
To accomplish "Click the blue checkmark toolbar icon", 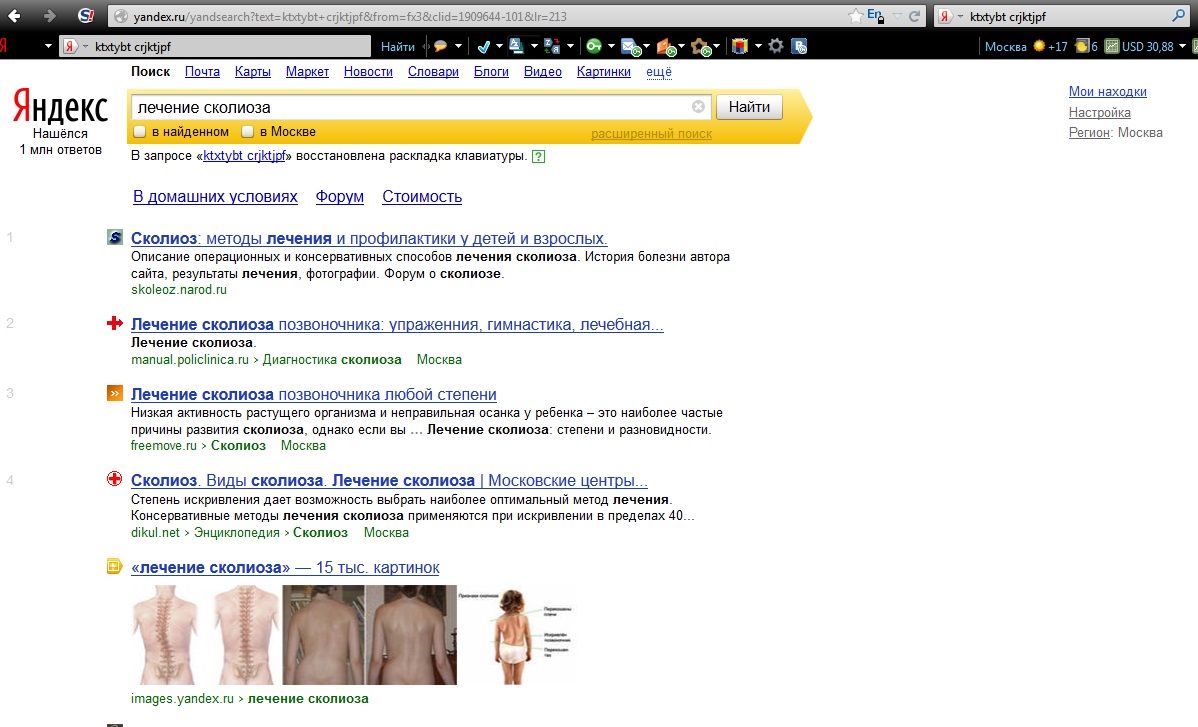I will click(x=483, y=47).
